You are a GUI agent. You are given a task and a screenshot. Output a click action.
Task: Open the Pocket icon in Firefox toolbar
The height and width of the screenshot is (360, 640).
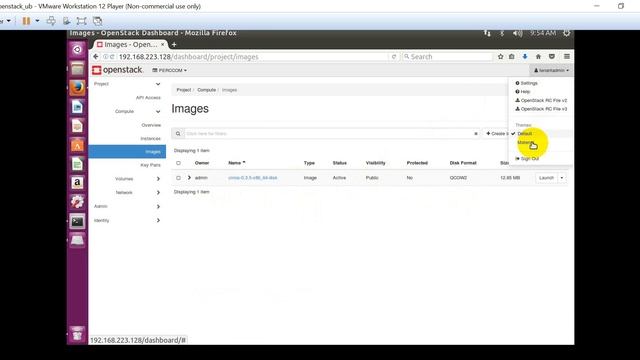[551, 57]
